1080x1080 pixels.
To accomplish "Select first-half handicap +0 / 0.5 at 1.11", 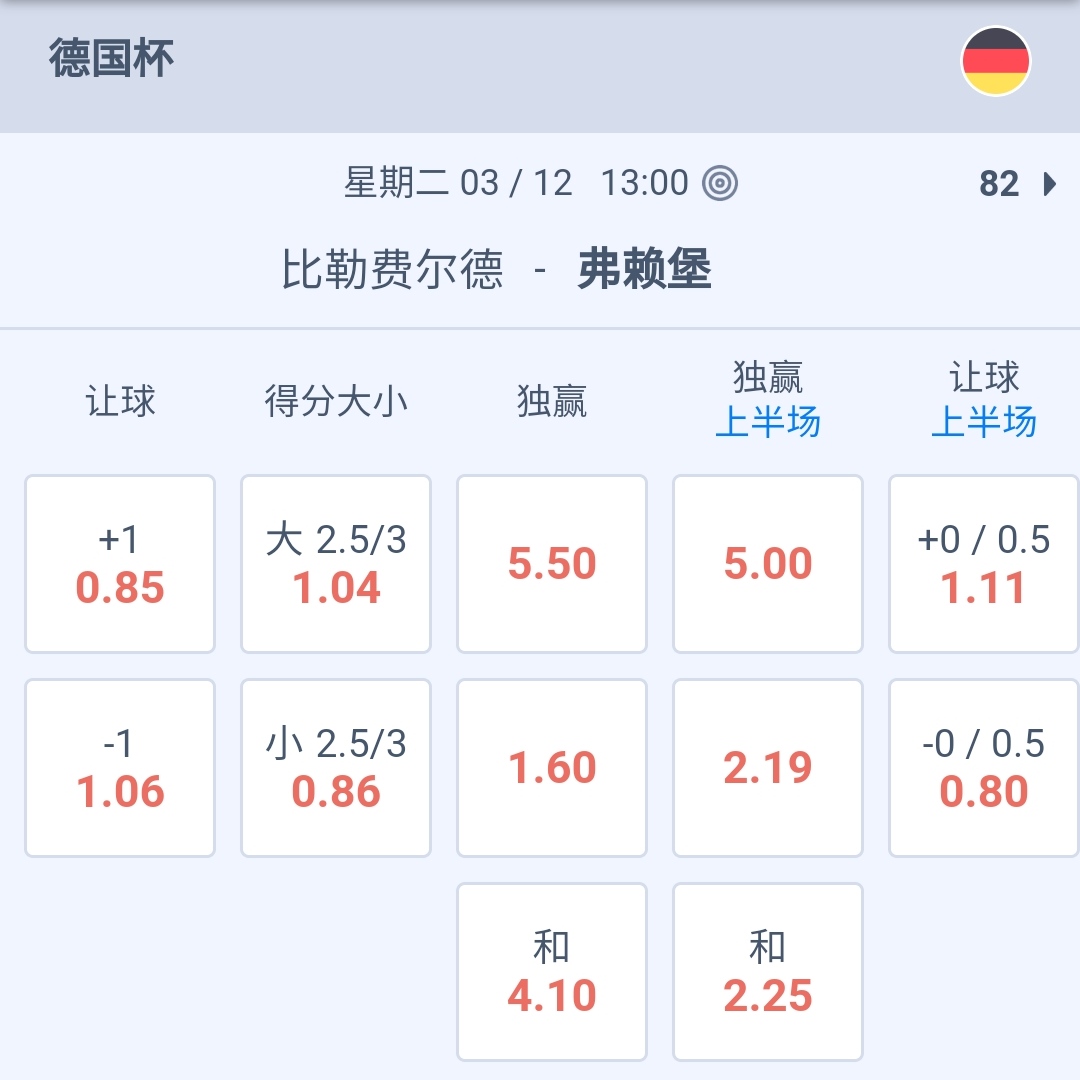I will [x=984, y=564].
